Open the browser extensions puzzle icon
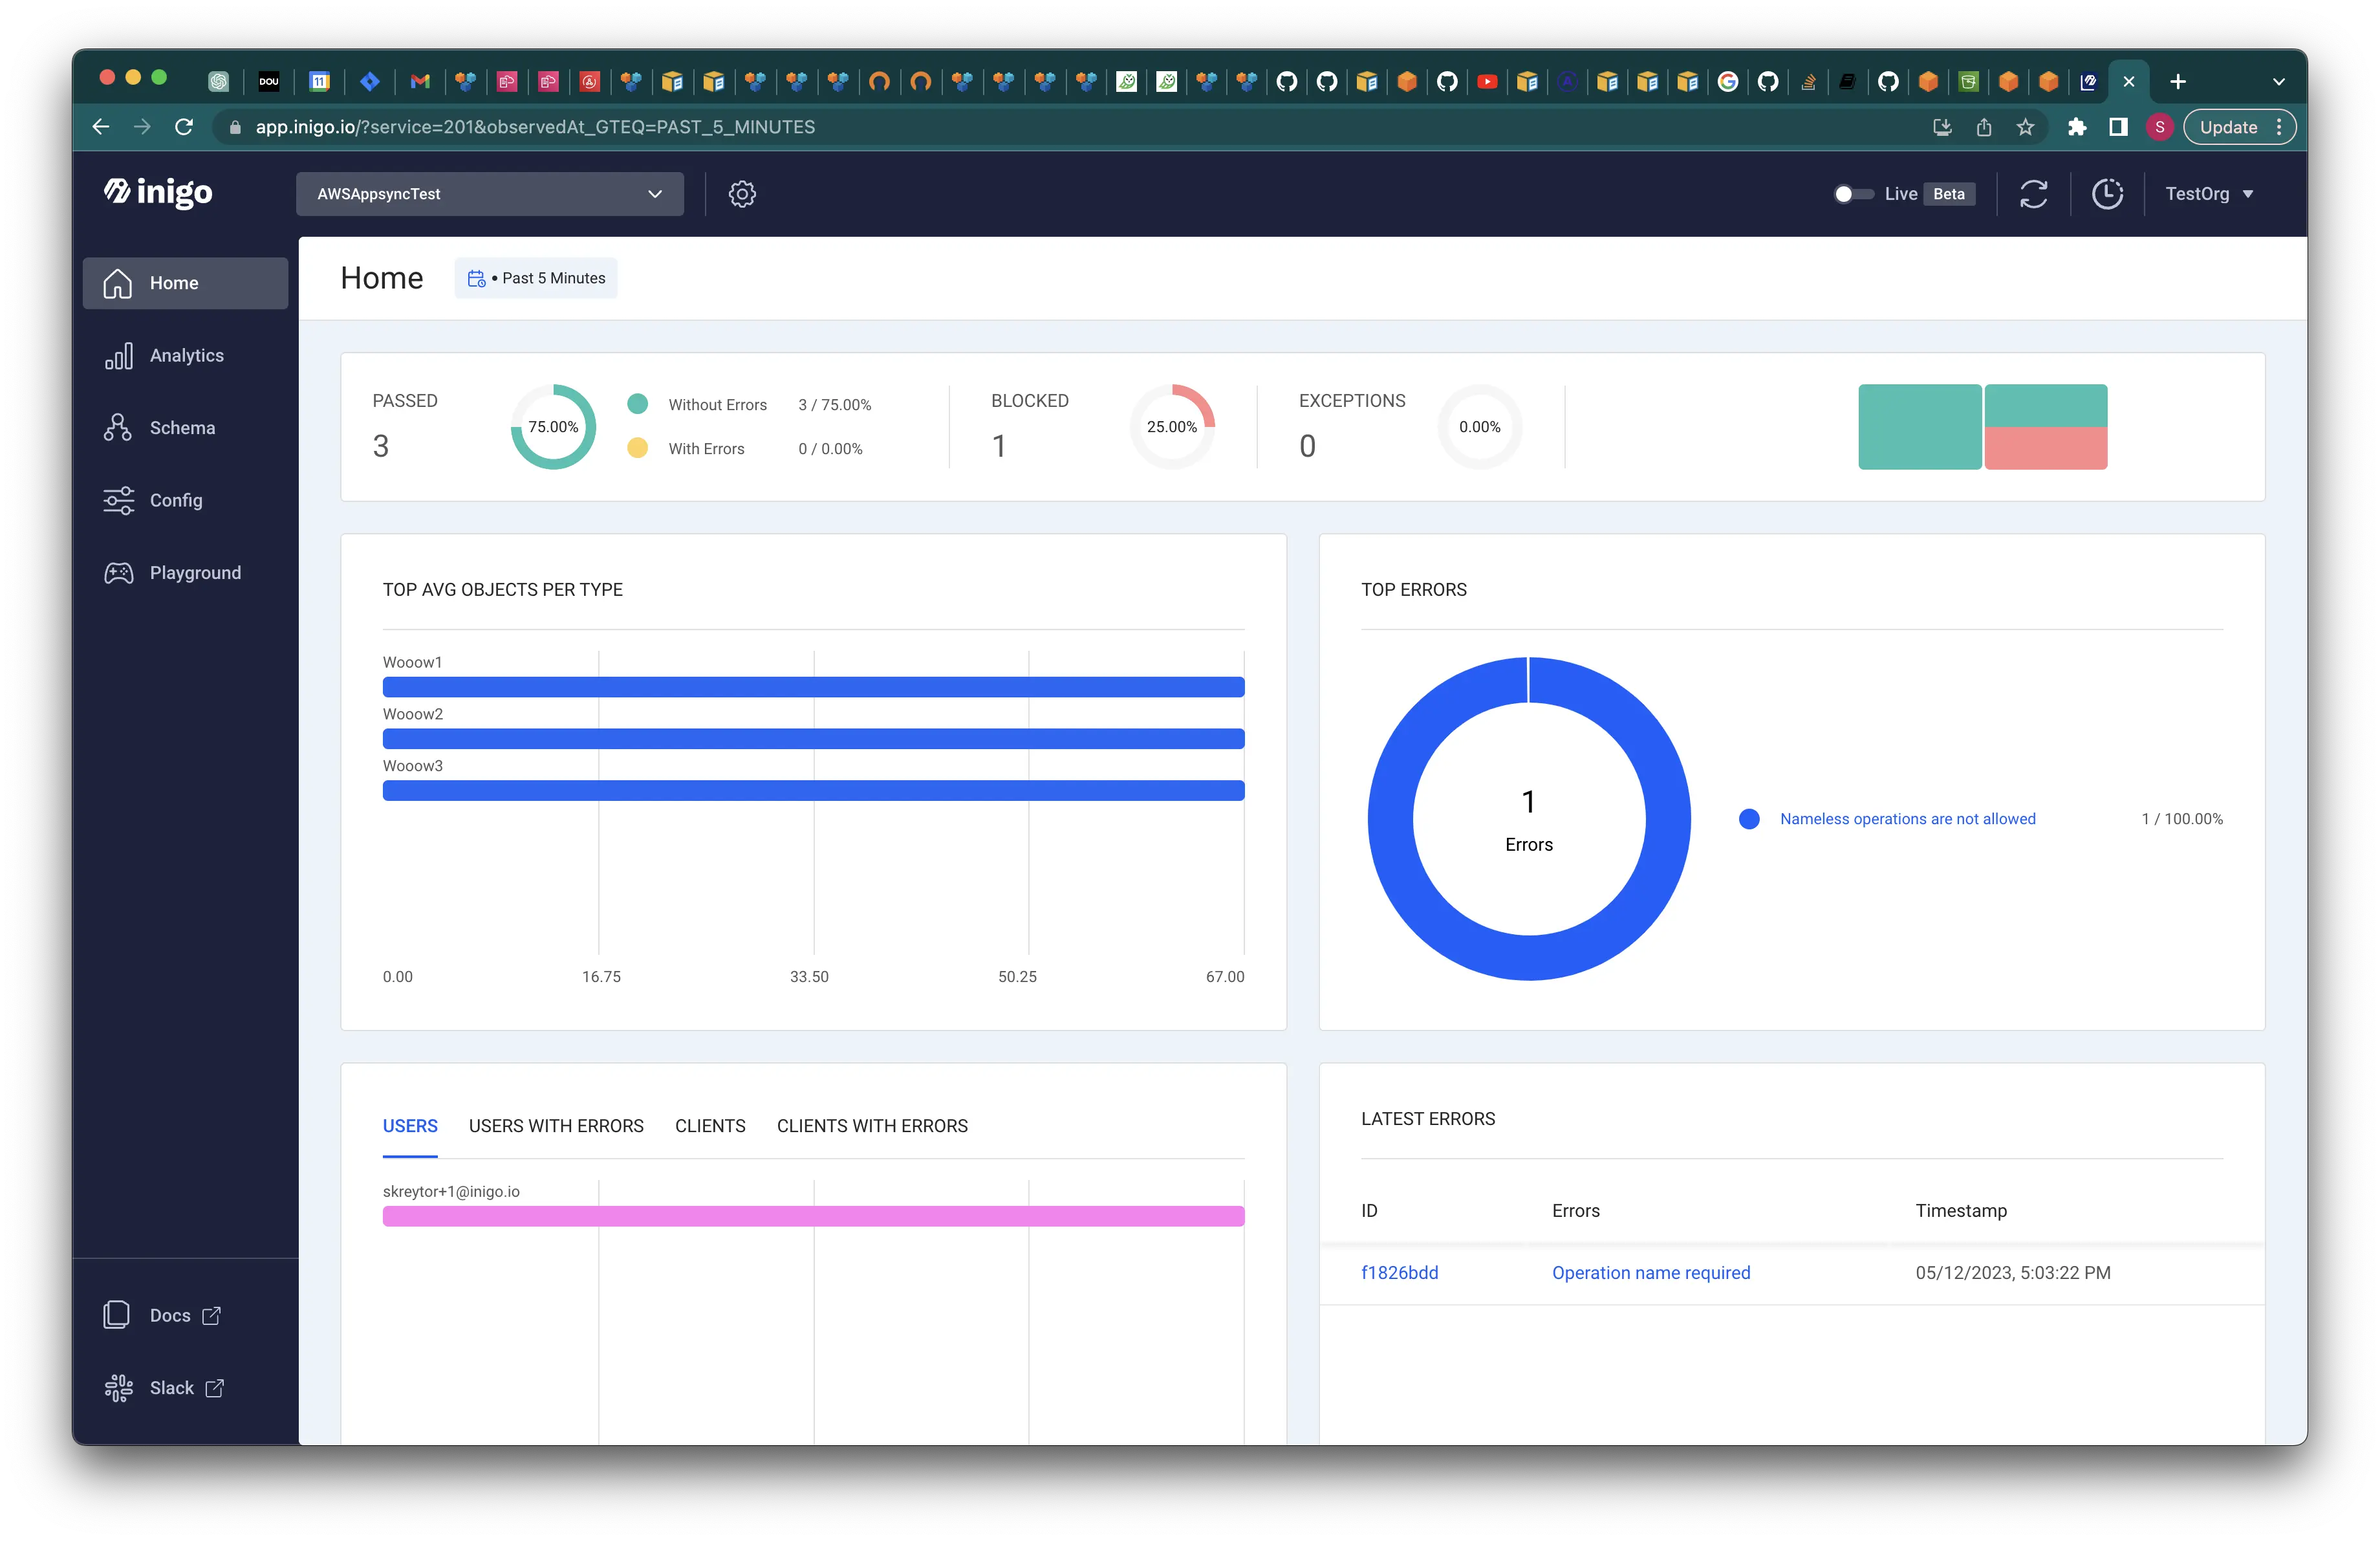The height and width of the screenshot is (1541, 2380). (2077, 127)
